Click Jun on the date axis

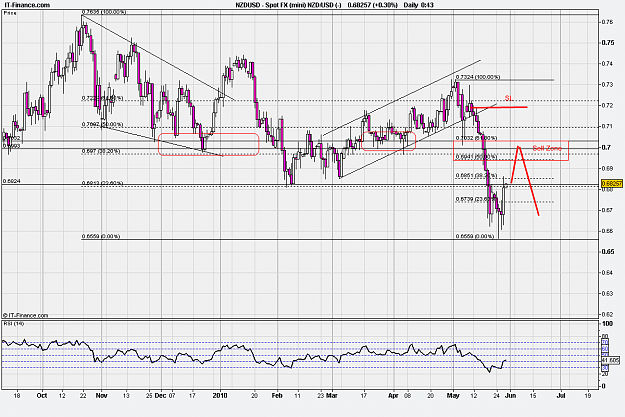click(511, 395)
